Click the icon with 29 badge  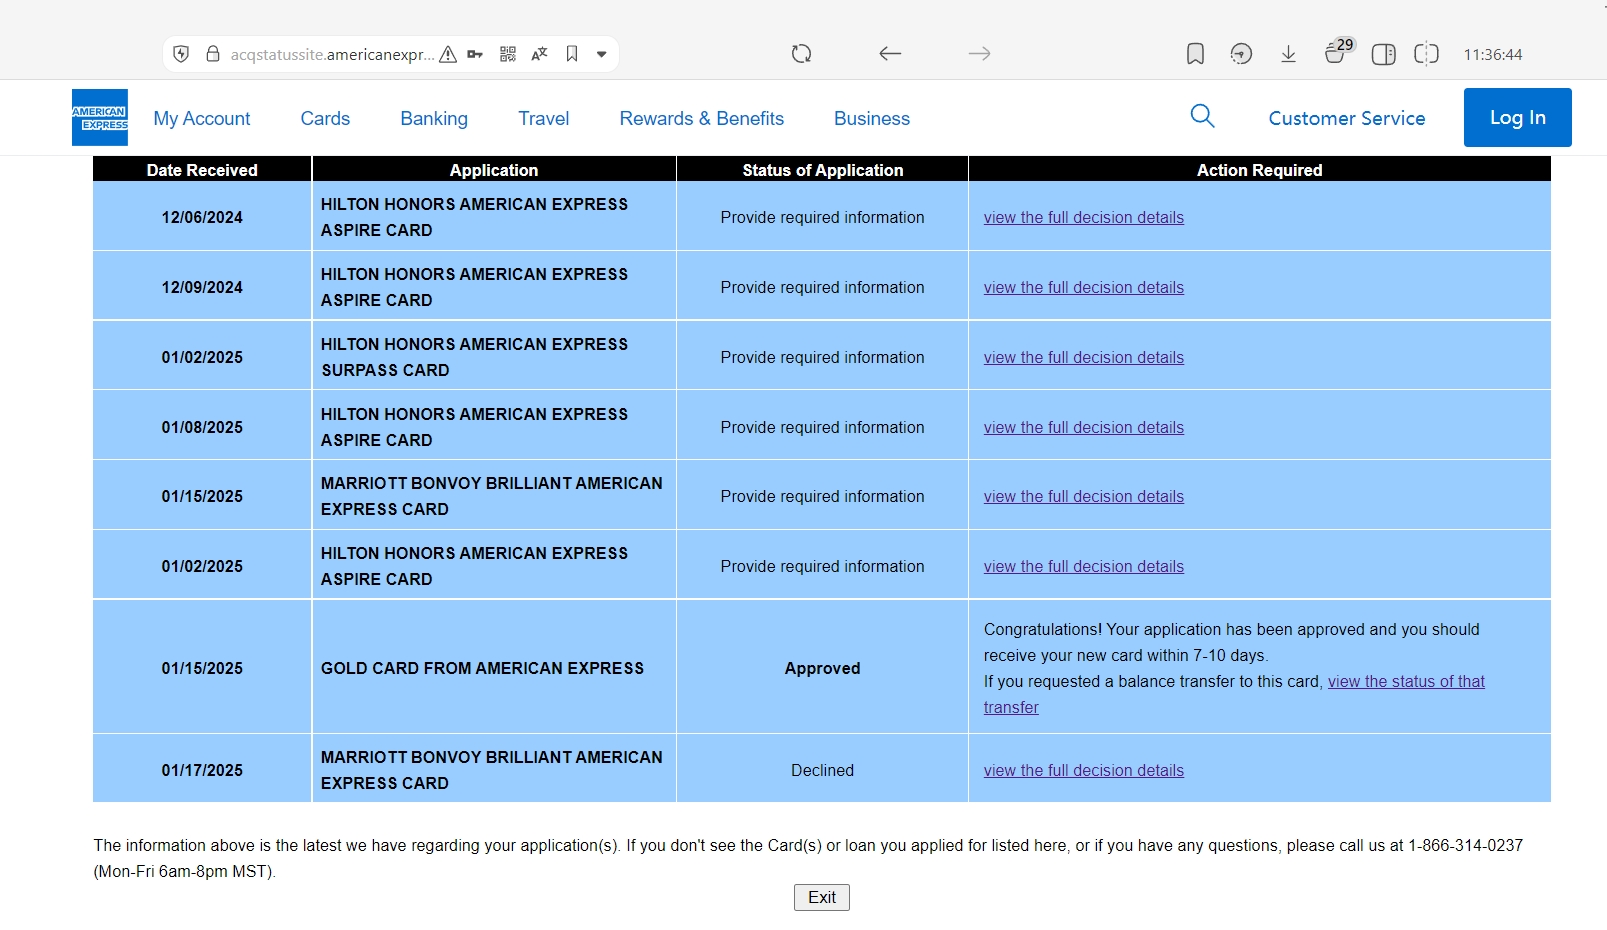tap(1338, 51)
